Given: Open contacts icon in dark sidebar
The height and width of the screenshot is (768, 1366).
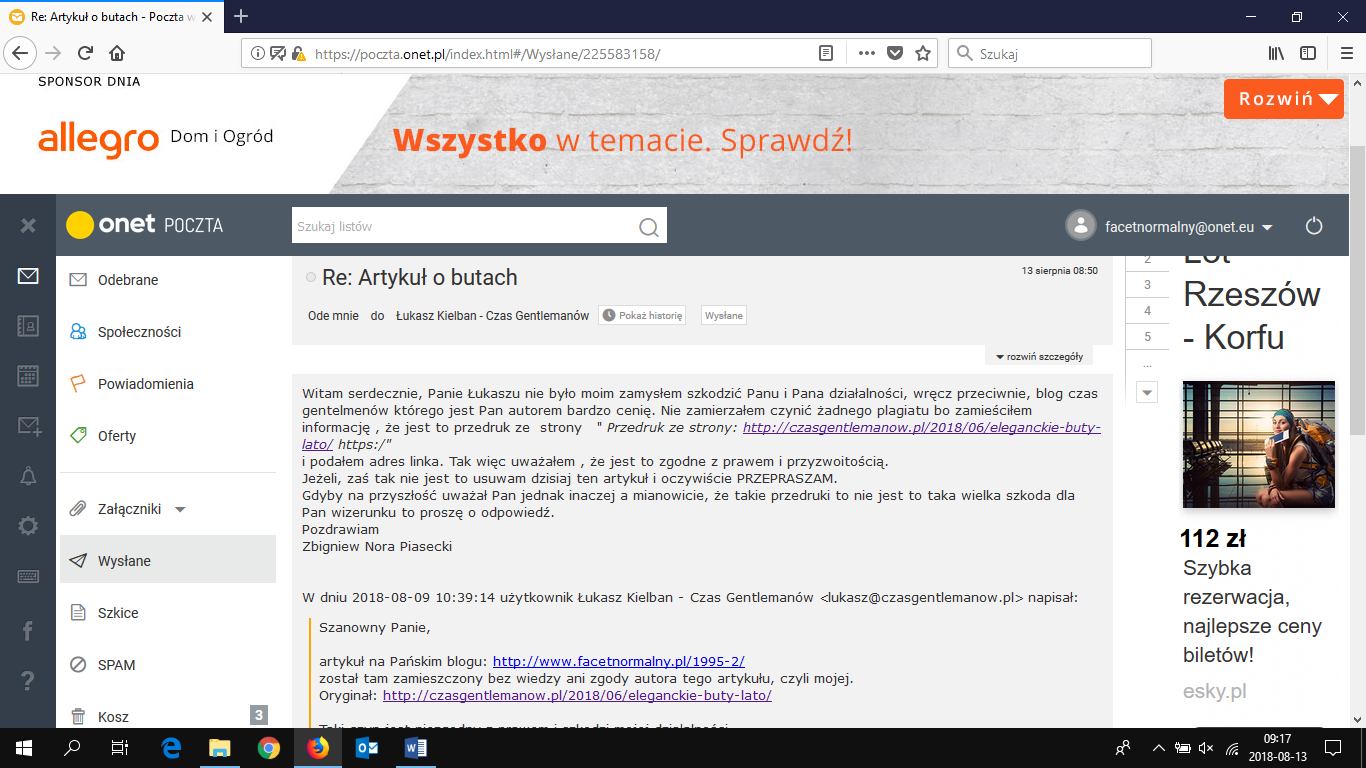Looking at the screenshot, I should 28,326.
